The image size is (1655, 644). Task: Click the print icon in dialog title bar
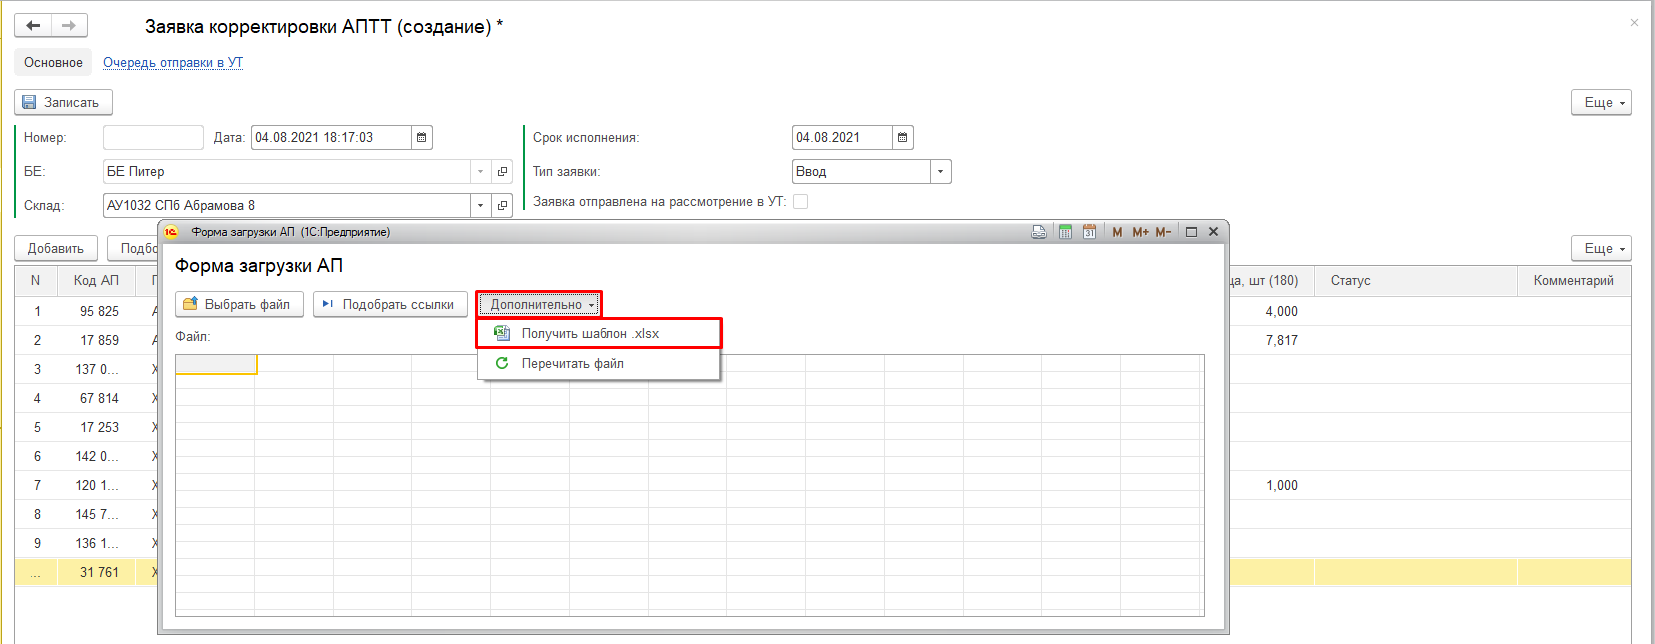[x=1039, y=232]
